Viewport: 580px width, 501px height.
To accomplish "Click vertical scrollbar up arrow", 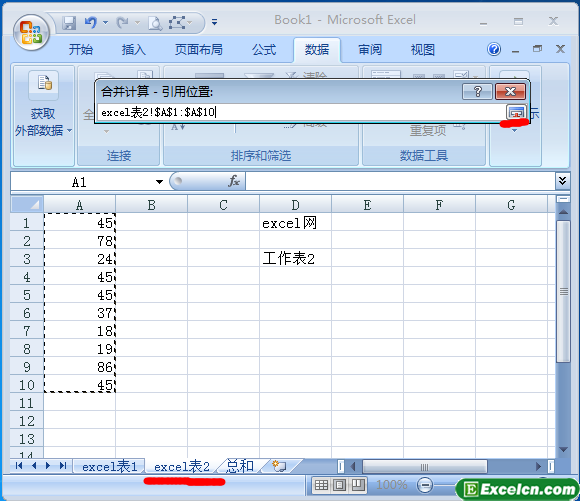I will (563, 212).
